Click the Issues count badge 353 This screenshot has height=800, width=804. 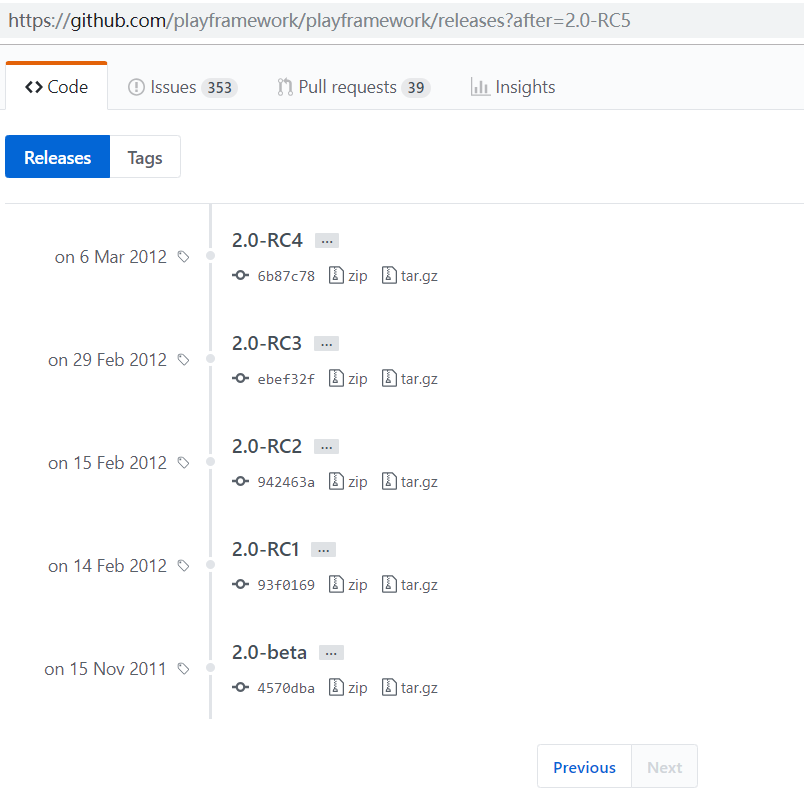tap(219, 88)
